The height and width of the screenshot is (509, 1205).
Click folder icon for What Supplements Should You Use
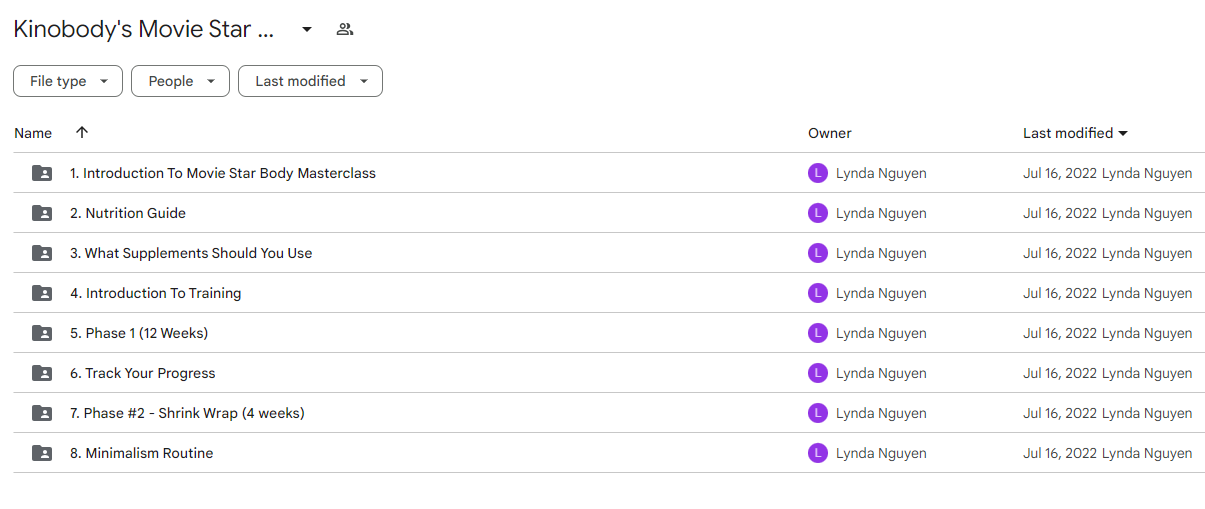click(42, 253)
